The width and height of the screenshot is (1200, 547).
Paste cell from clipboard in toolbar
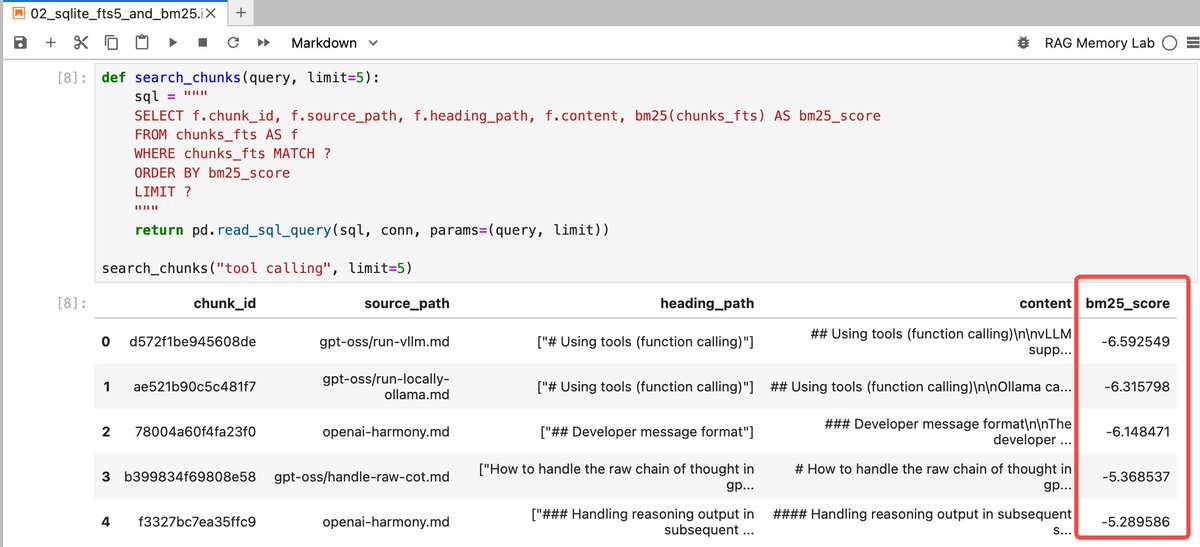coord(142,43)
